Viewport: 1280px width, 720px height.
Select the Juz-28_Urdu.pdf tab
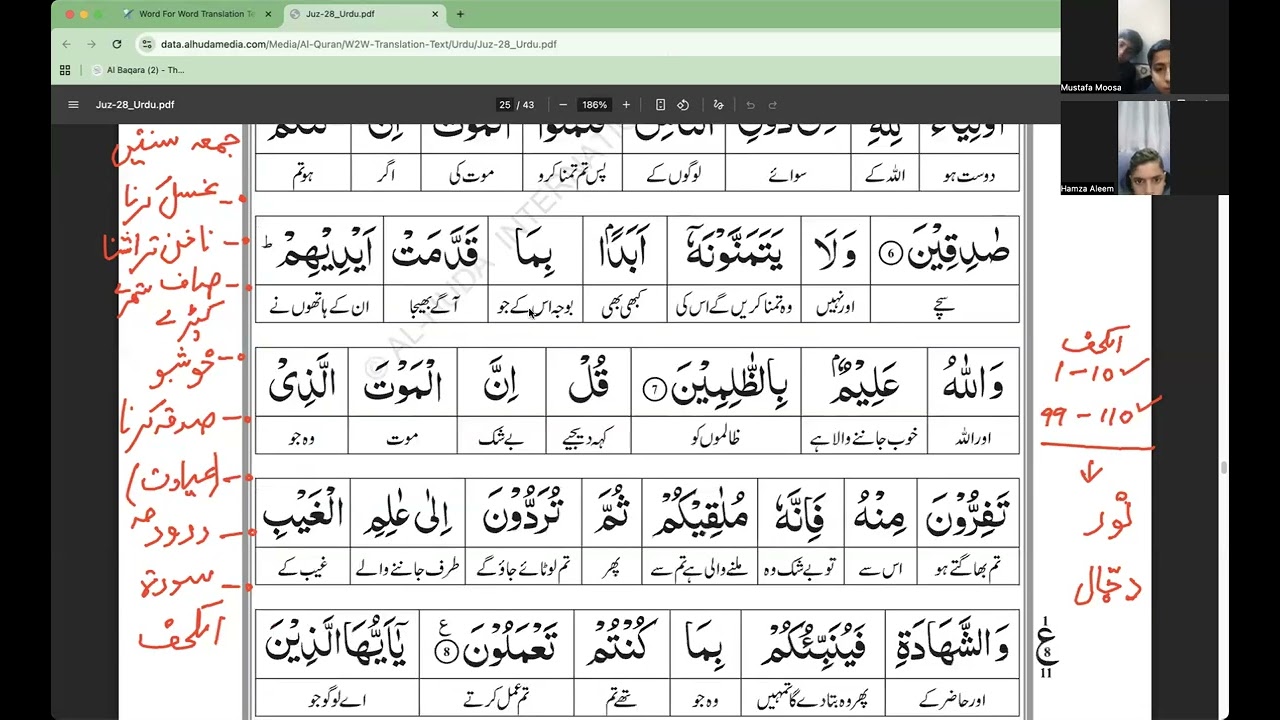365,14
